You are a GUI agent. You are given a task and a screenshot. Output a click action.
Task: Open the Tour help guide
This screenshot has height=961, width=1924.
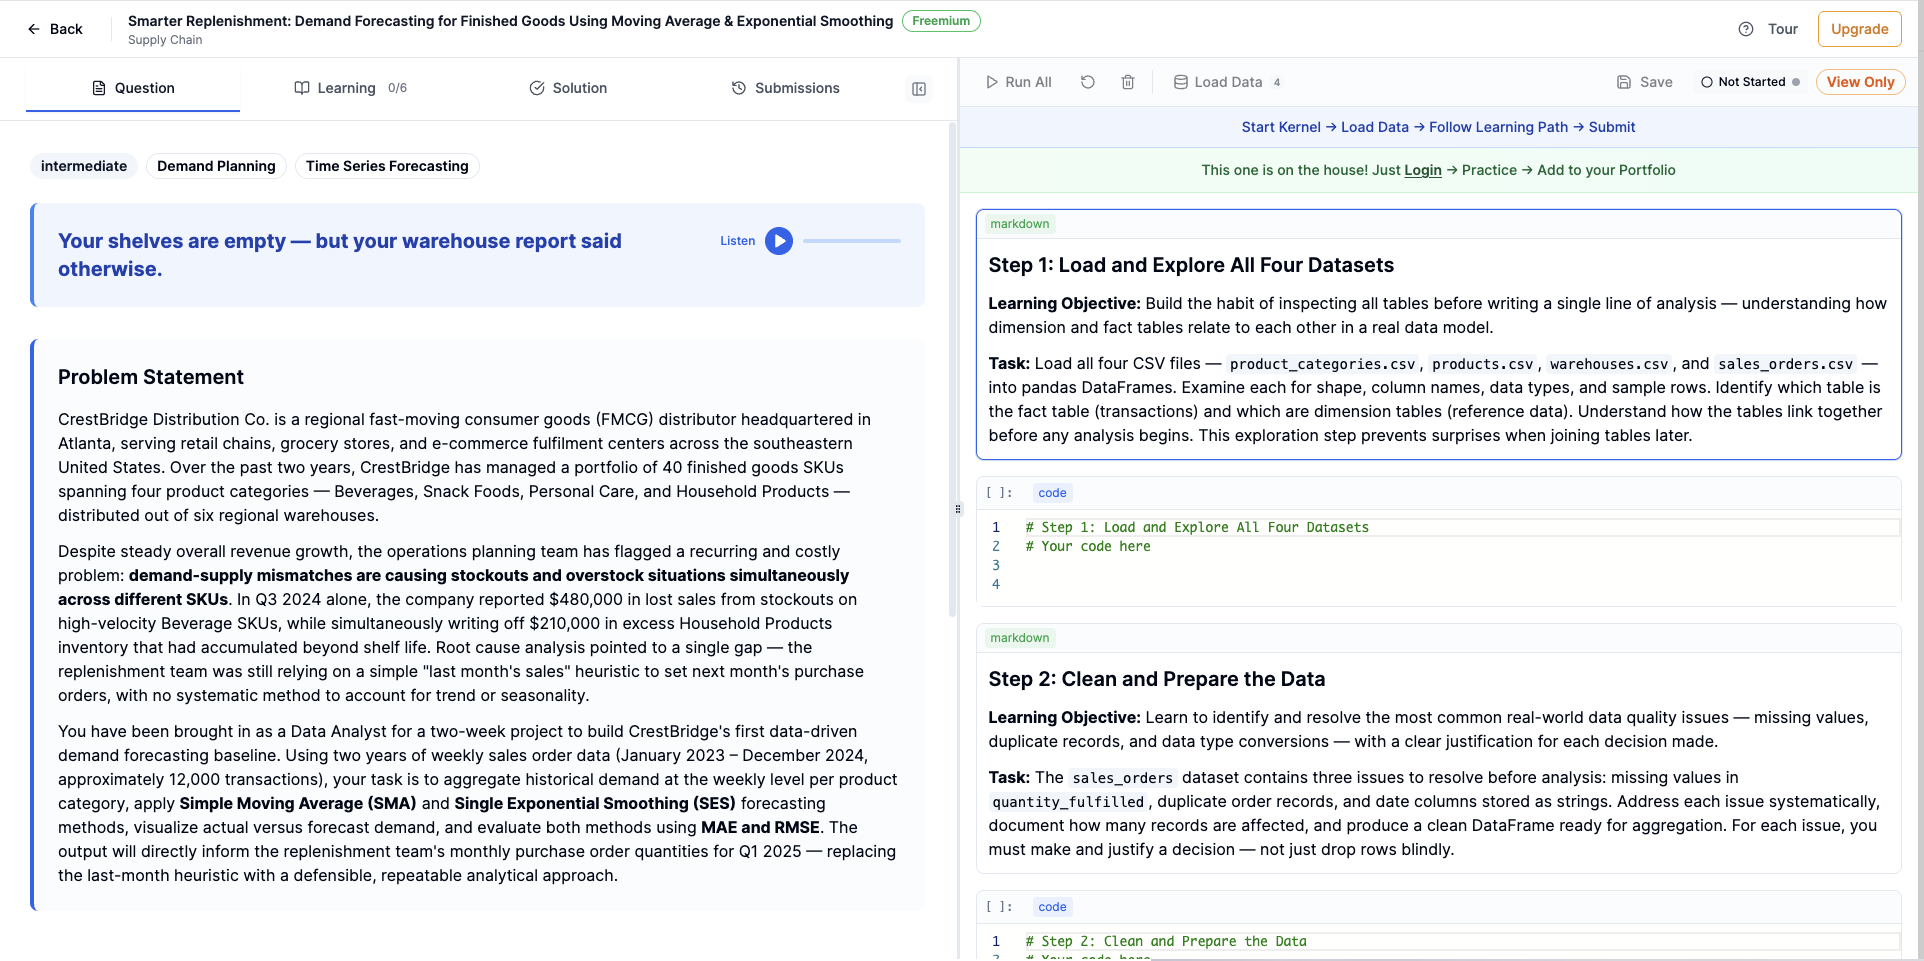[1768, 29]
